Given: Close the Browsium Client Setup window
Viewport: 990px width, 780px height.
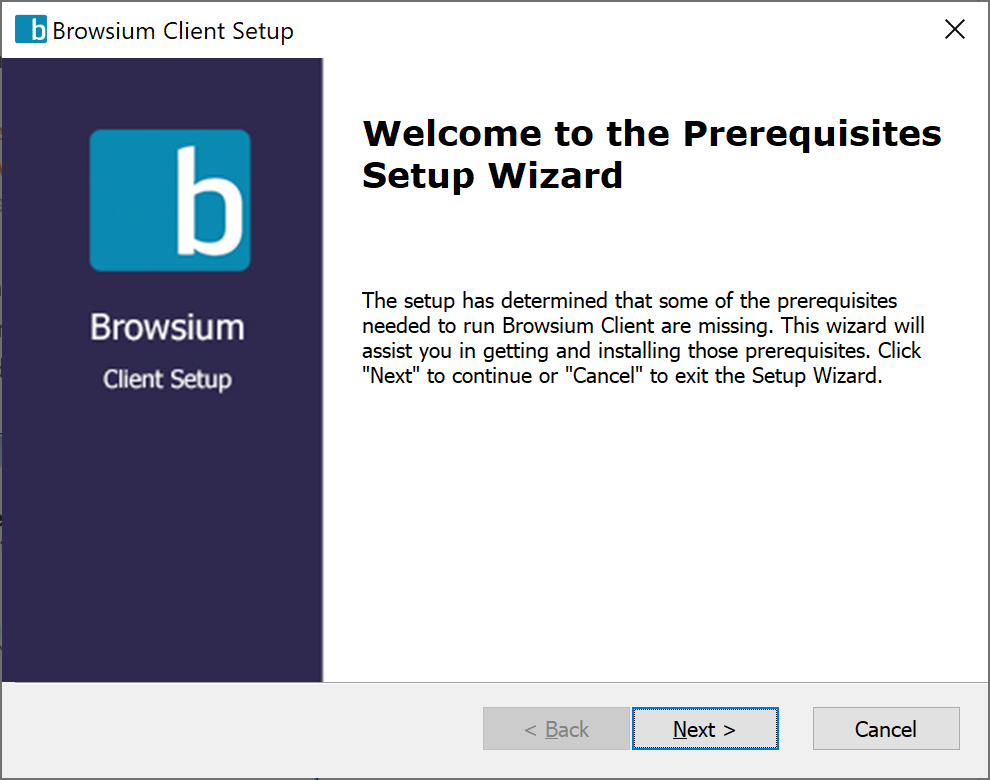Looking at the screenshot, I should 954,30.
